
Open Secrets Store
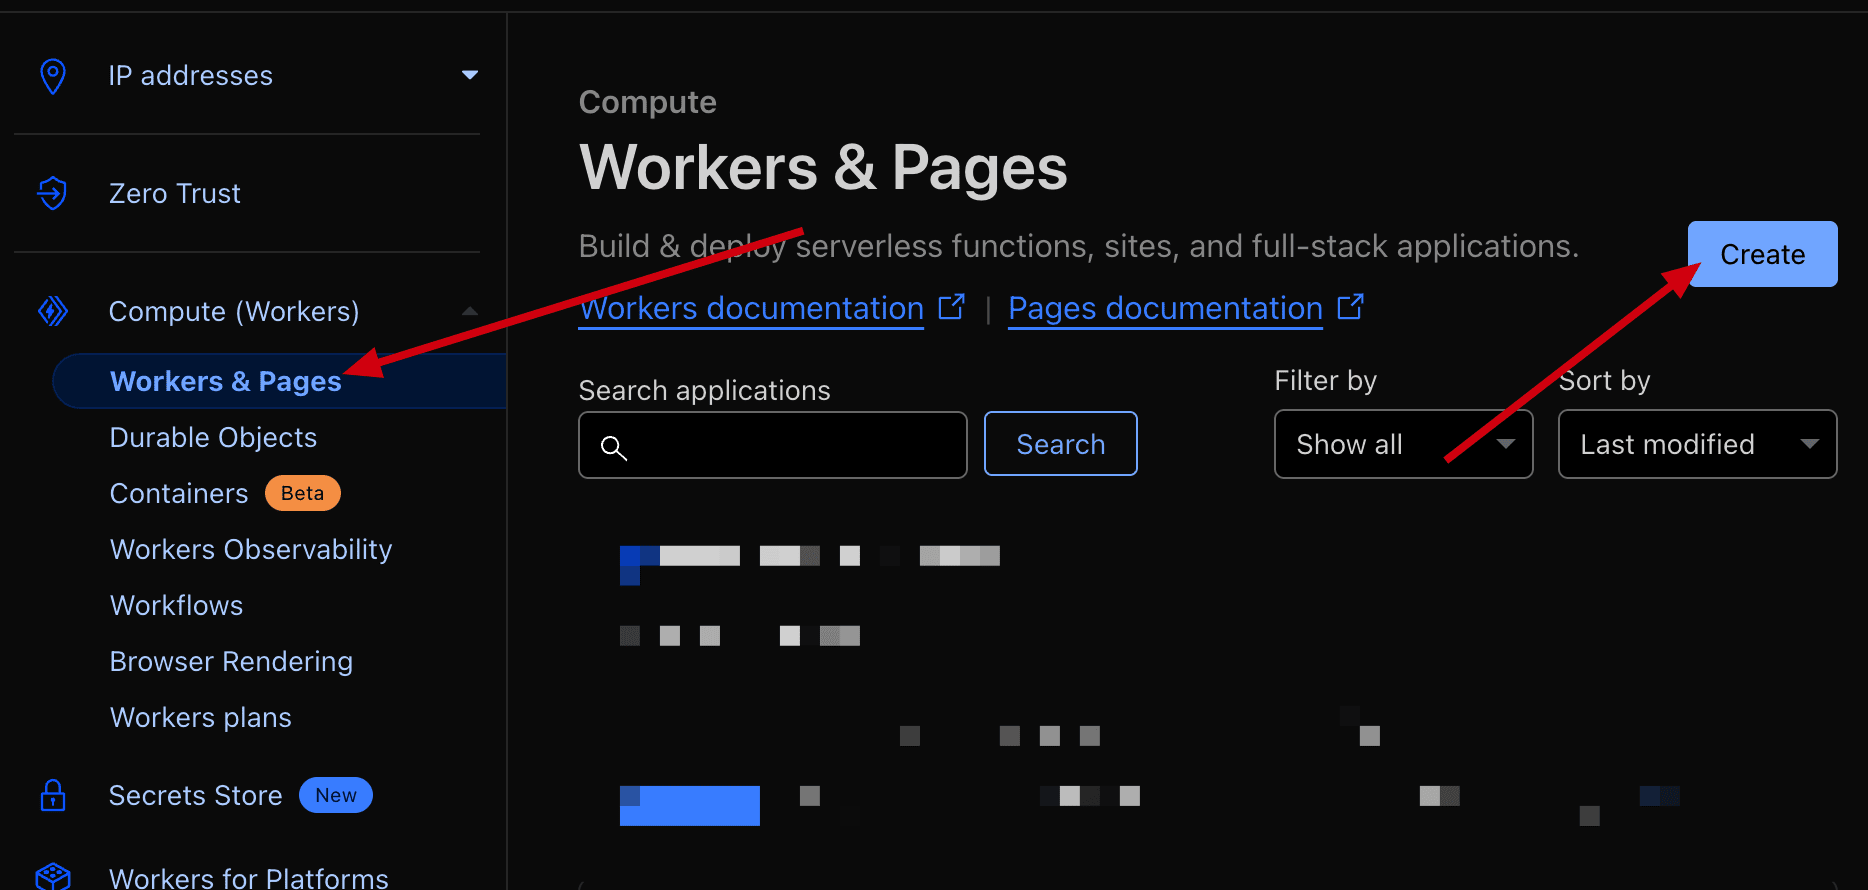[196, 795]
